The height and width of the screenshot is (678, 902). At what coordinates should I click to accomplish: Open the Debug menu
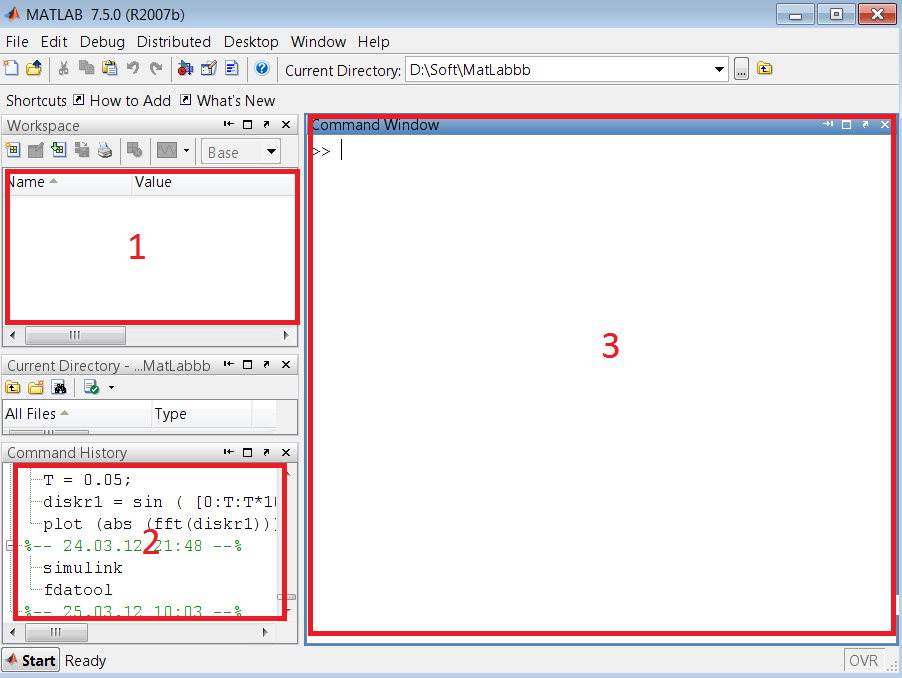[x=102, y=42]
